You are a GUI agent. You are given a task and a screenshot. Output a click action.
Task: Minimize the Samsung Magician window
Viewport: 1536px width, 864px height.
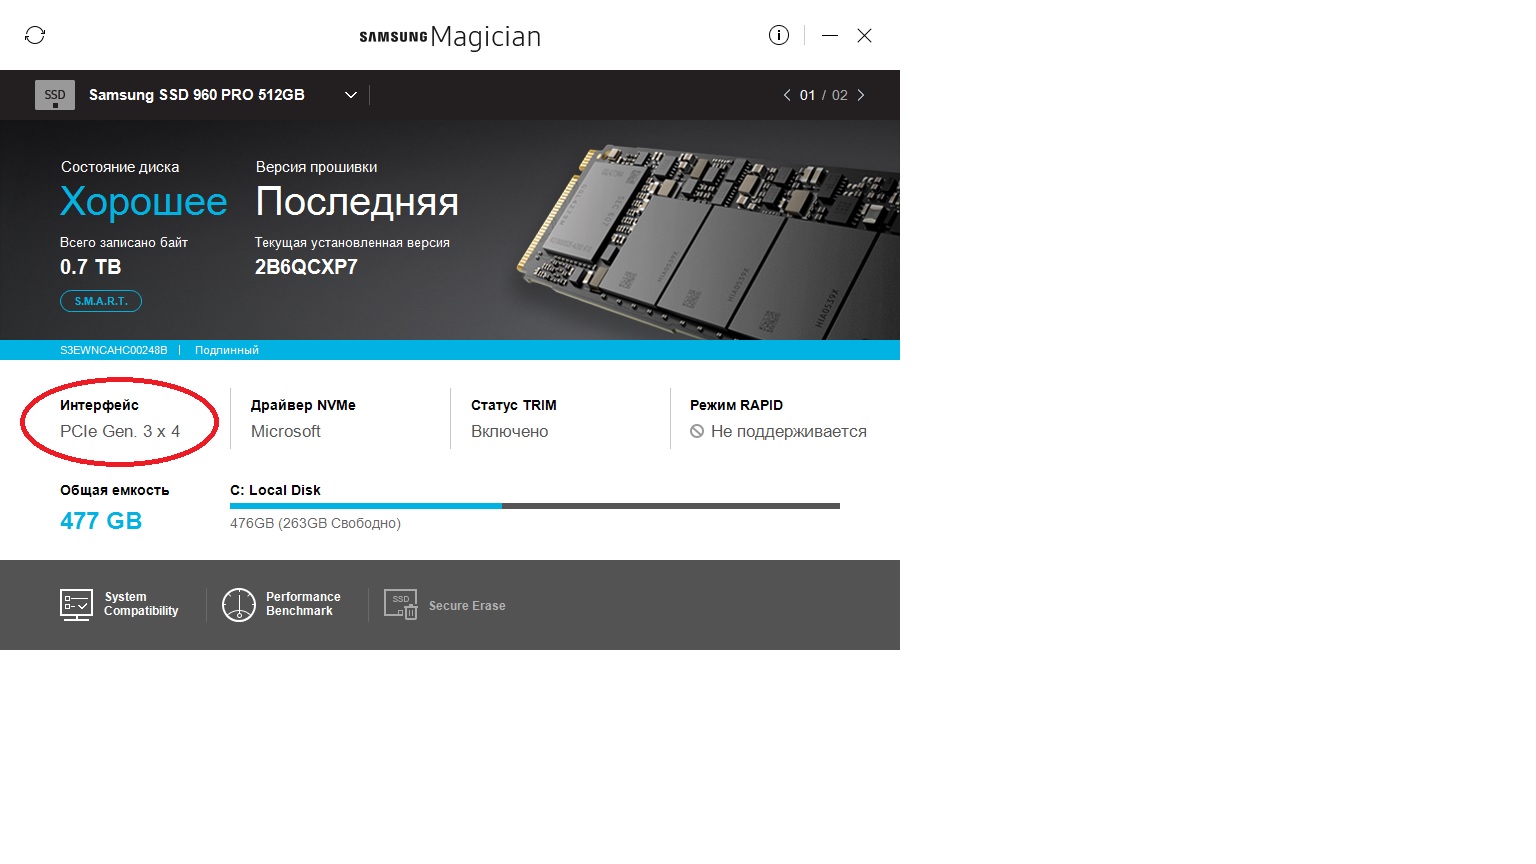pyautogui.click(x=830, y=35)
